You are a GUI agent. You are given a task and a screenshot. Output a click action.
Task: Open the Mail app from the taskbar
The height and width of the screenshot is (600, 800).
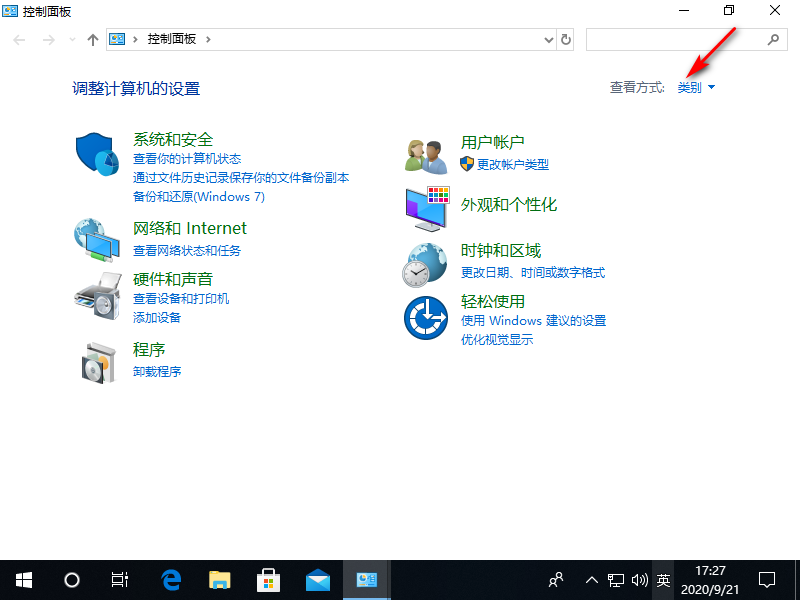click(x=316, y=580)
